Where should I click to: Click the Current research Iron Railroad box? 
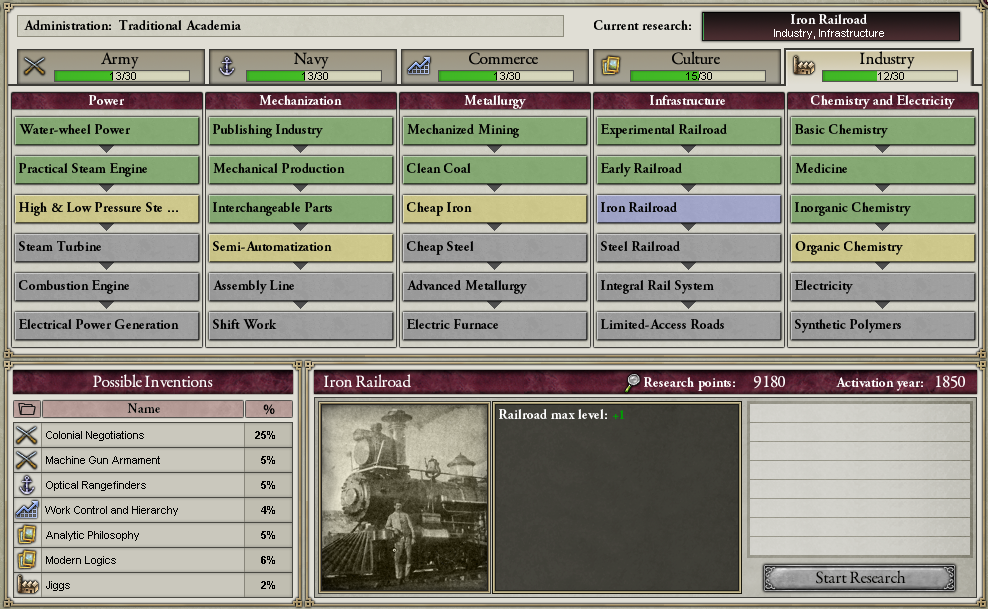coord(830,26)
